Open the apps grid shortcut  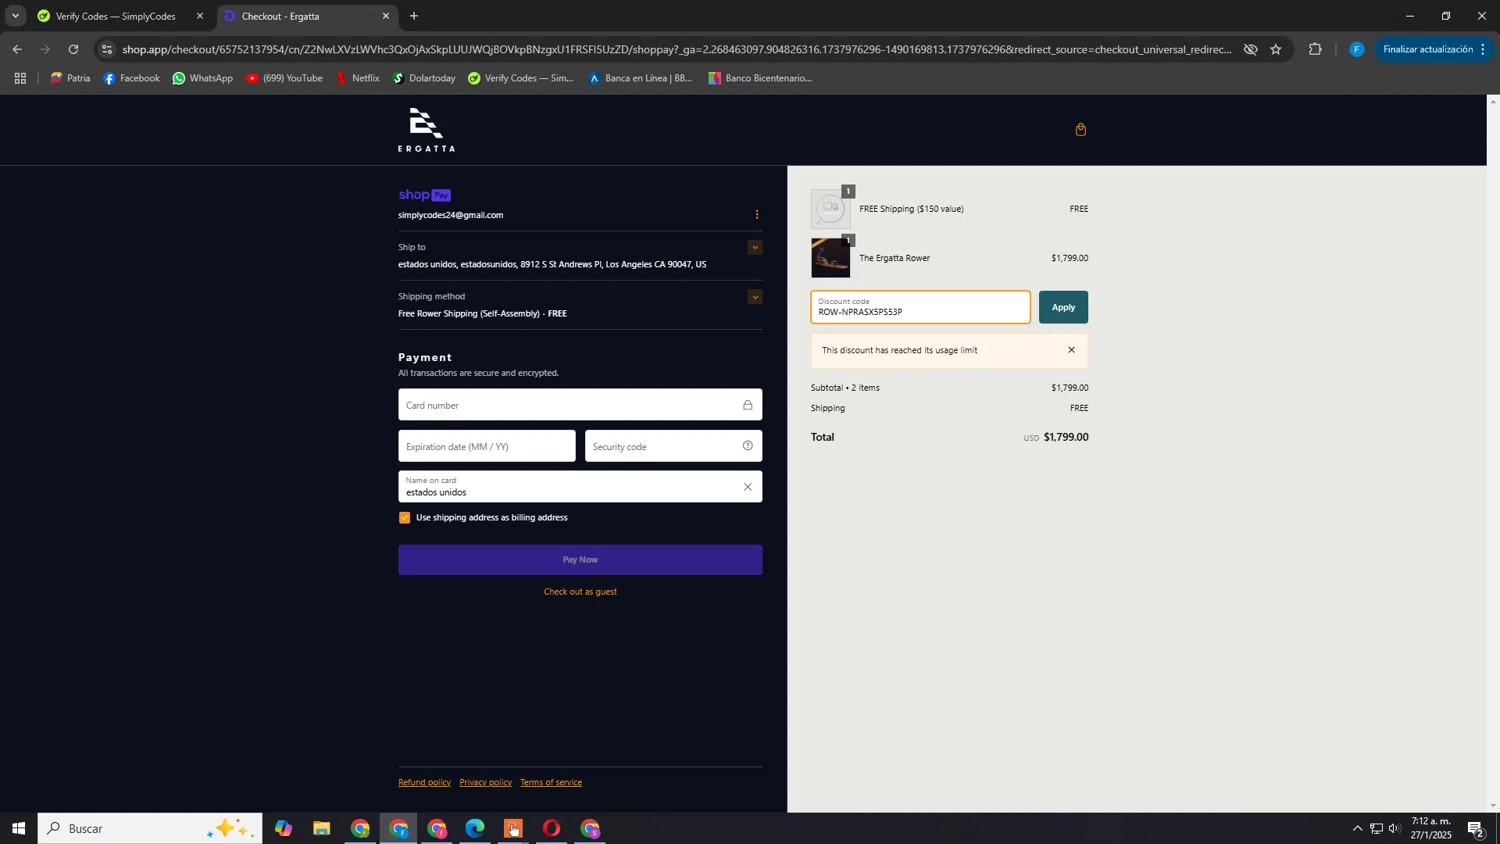click(20, 78)
